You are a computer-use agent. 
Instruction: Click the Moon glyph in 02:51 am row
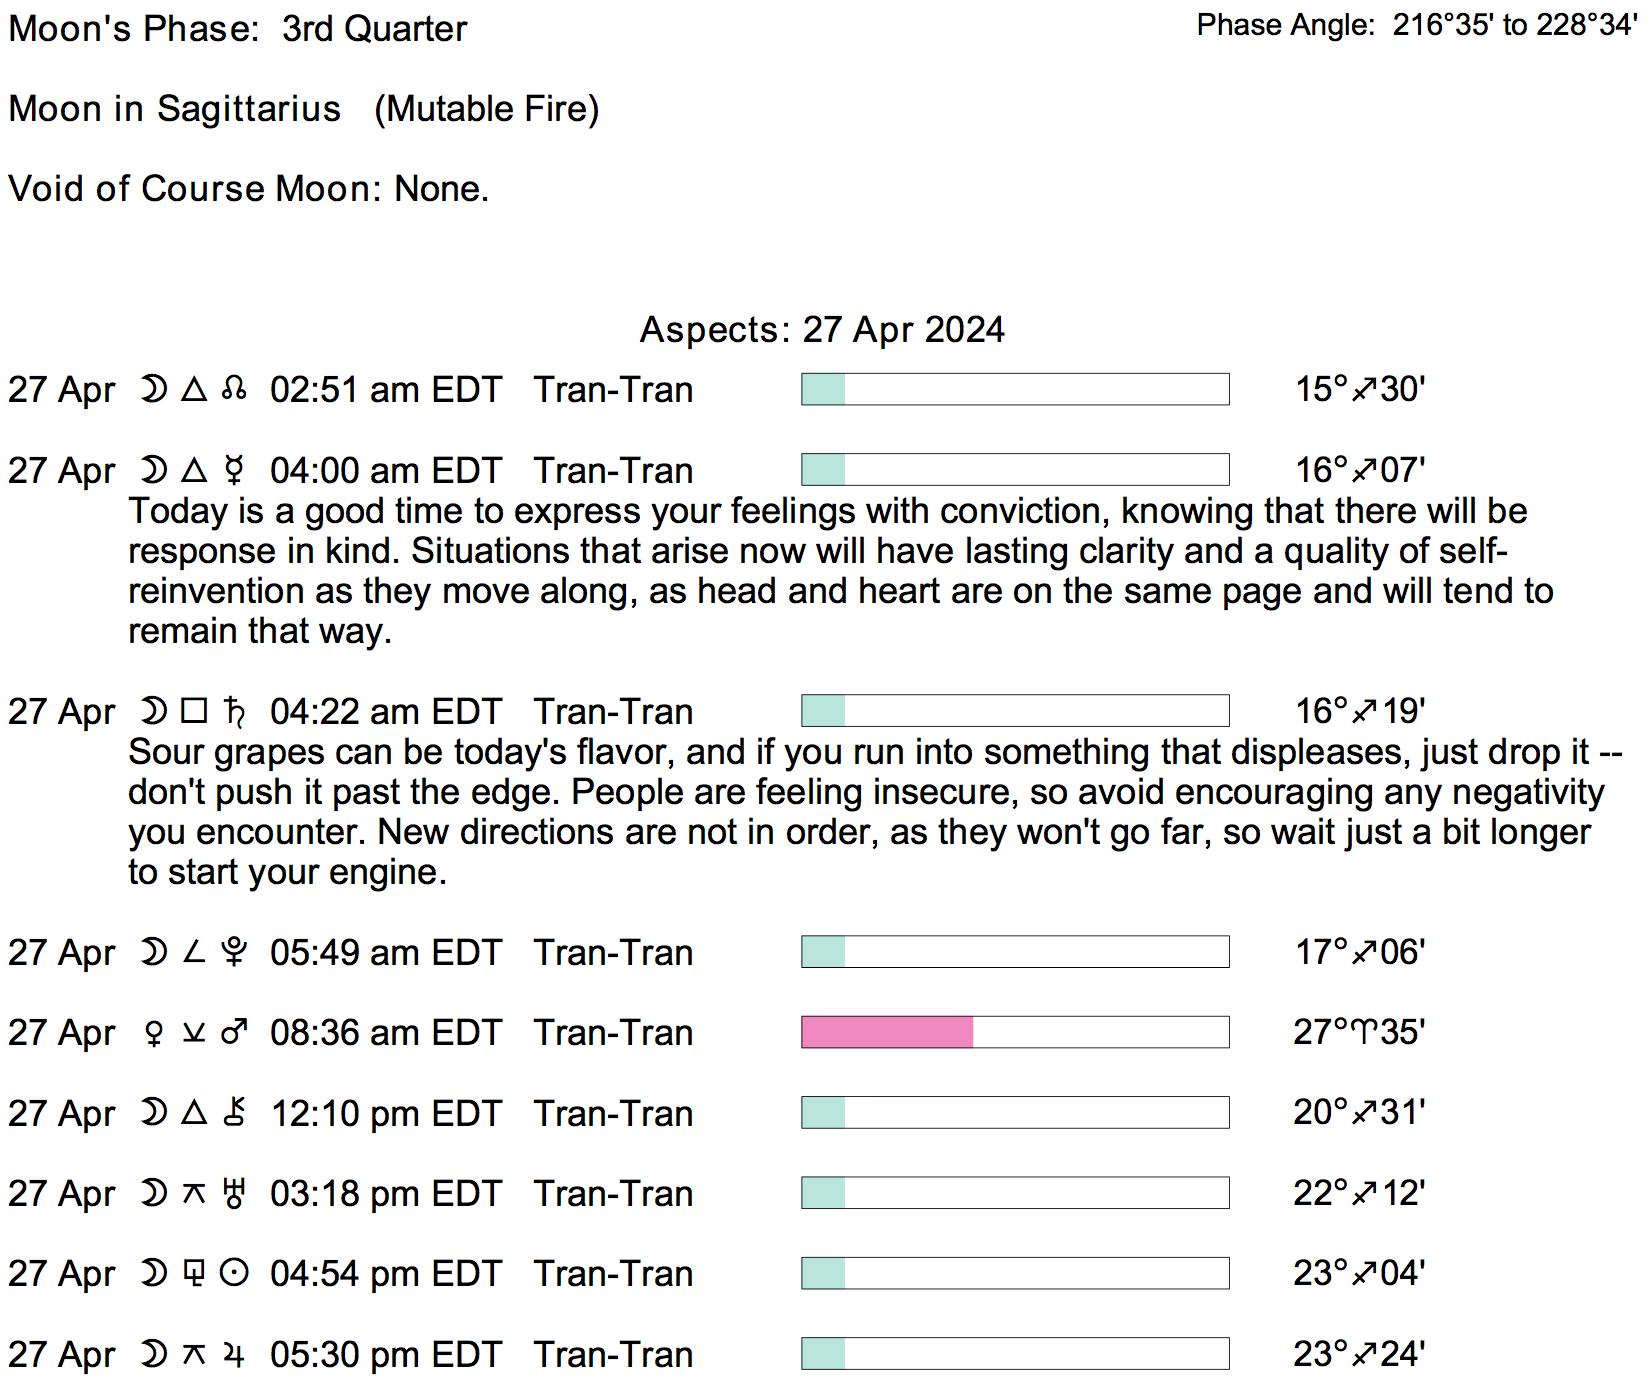[x=153, y=389]
